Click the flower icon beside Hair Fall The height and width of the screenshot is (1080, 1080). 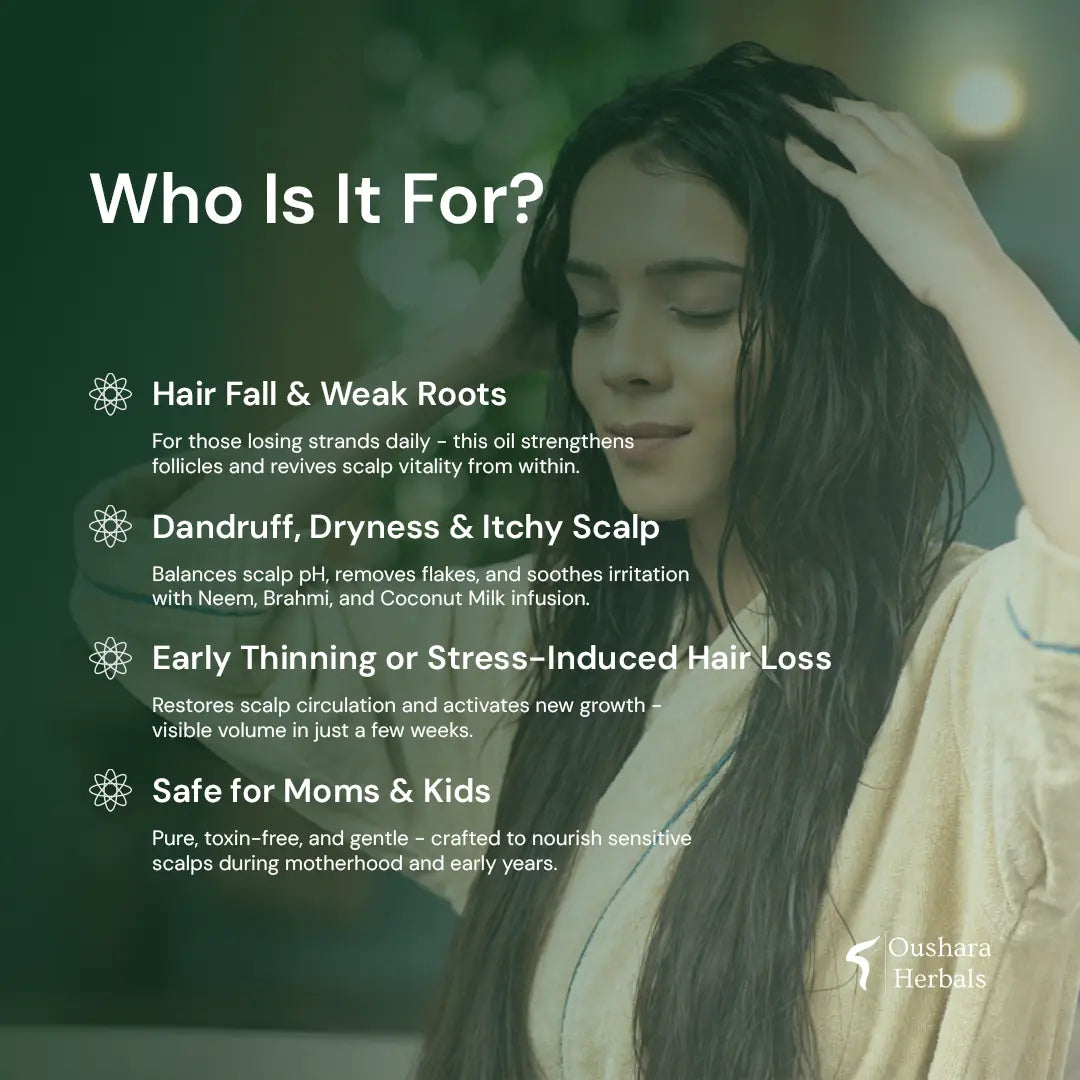(110, 394)
